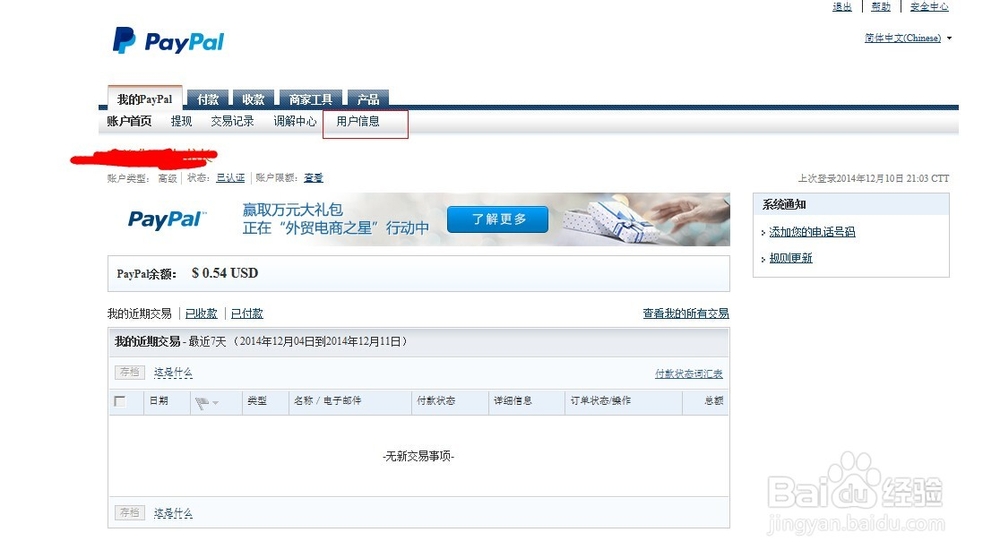Go to 账户首页 submenu item

pos(129,121)
